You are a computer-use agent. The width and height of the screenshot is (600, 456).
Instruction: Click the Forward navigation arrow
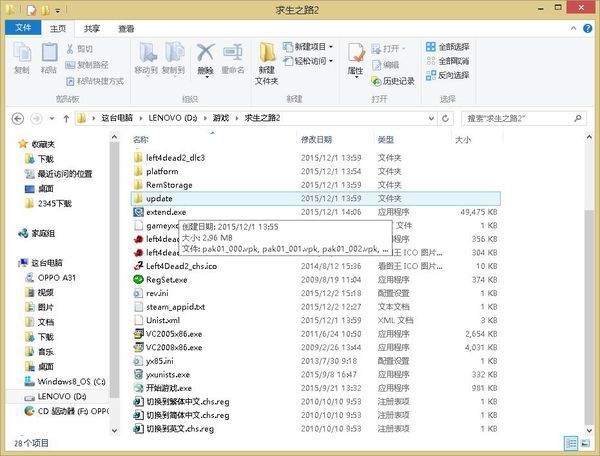click(x=36, y=119)
